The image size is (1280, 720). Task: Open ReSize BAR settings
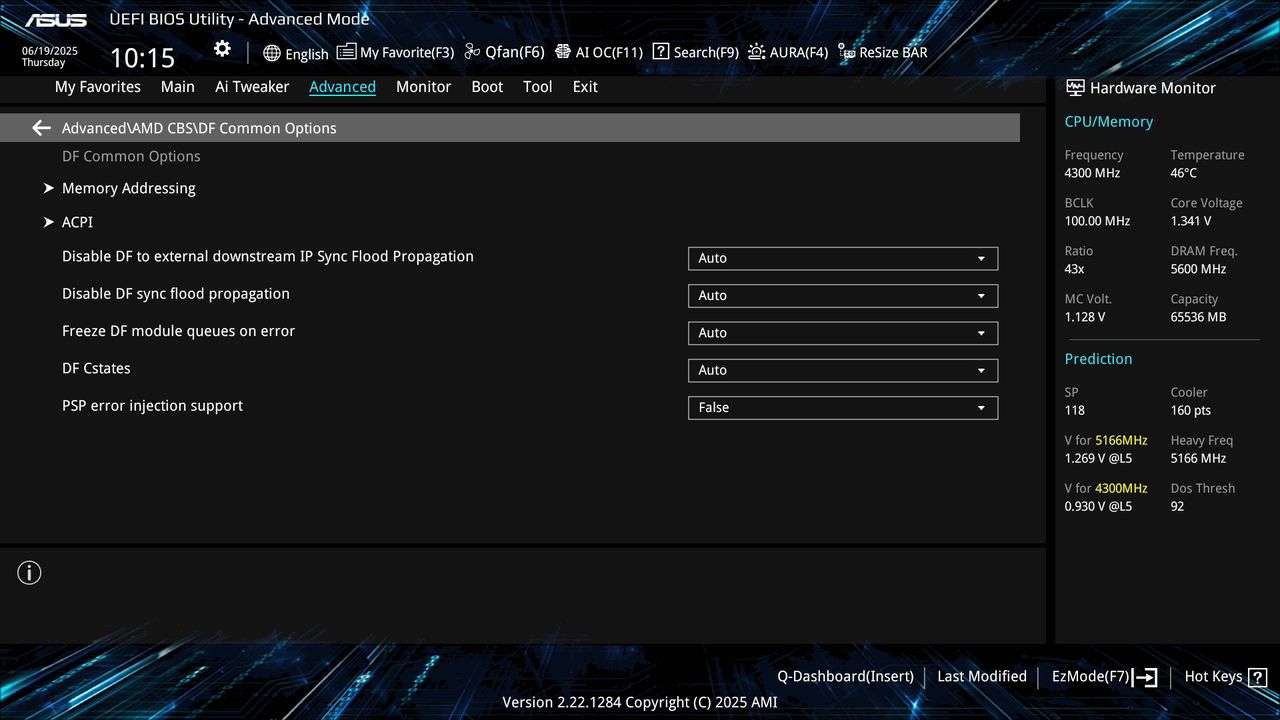[882, 52]
